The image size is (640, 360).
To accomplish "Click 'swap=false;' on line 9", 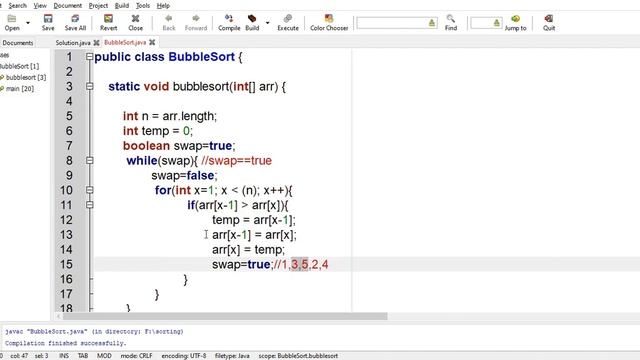I will point(184,176).
